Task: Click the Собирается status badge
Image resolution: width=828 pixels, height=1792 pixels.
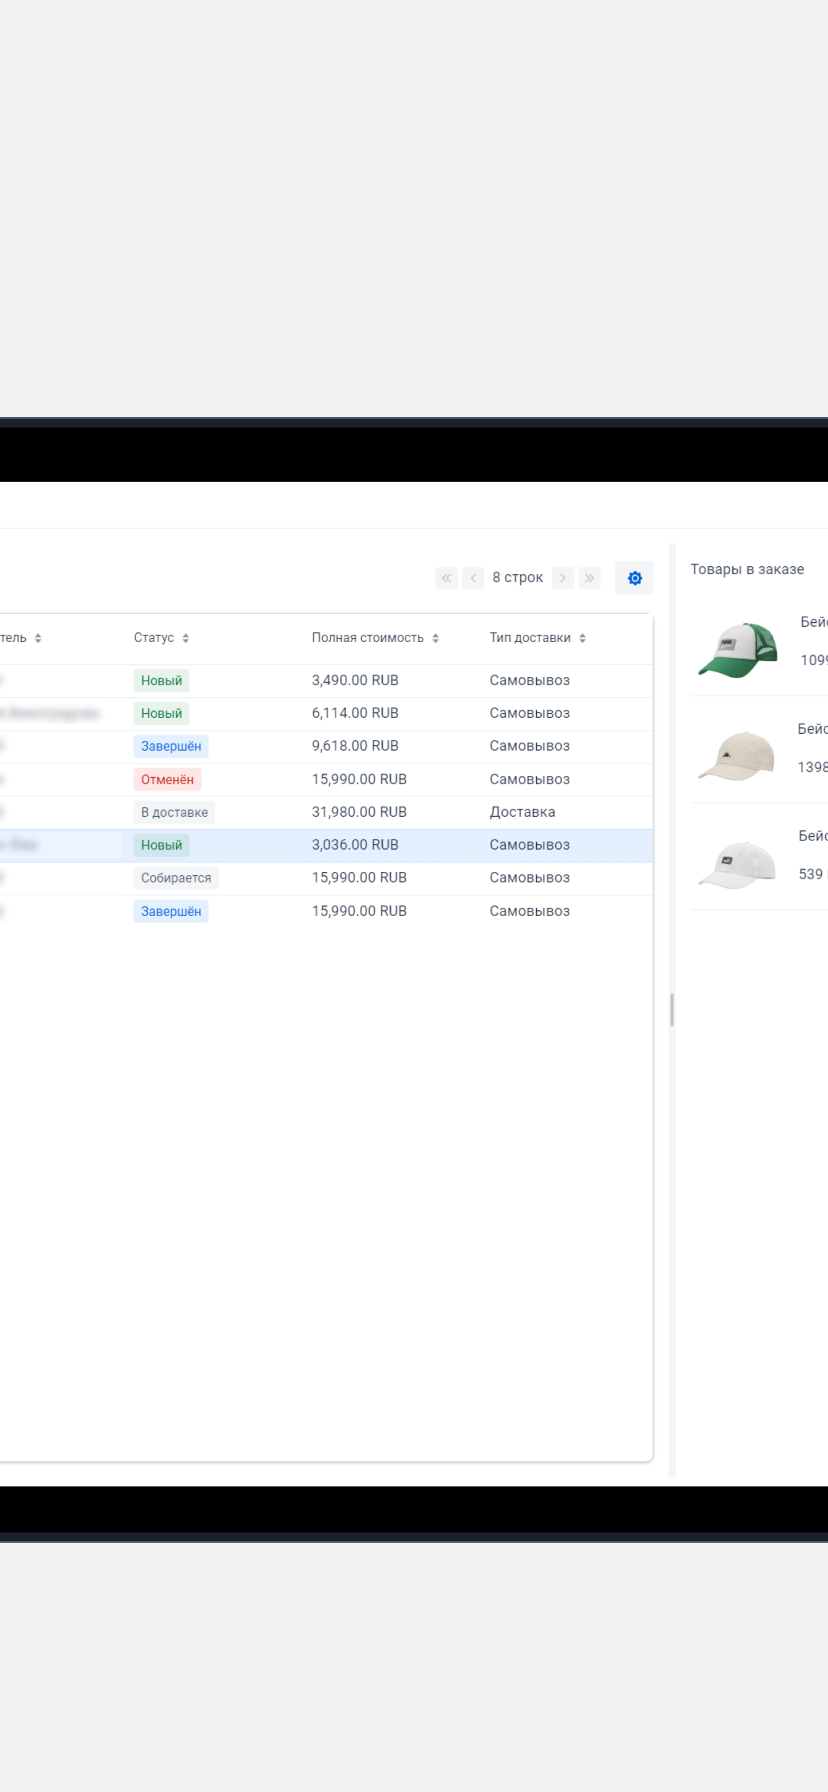Action: pyautogui.click(x=176, y=878)
